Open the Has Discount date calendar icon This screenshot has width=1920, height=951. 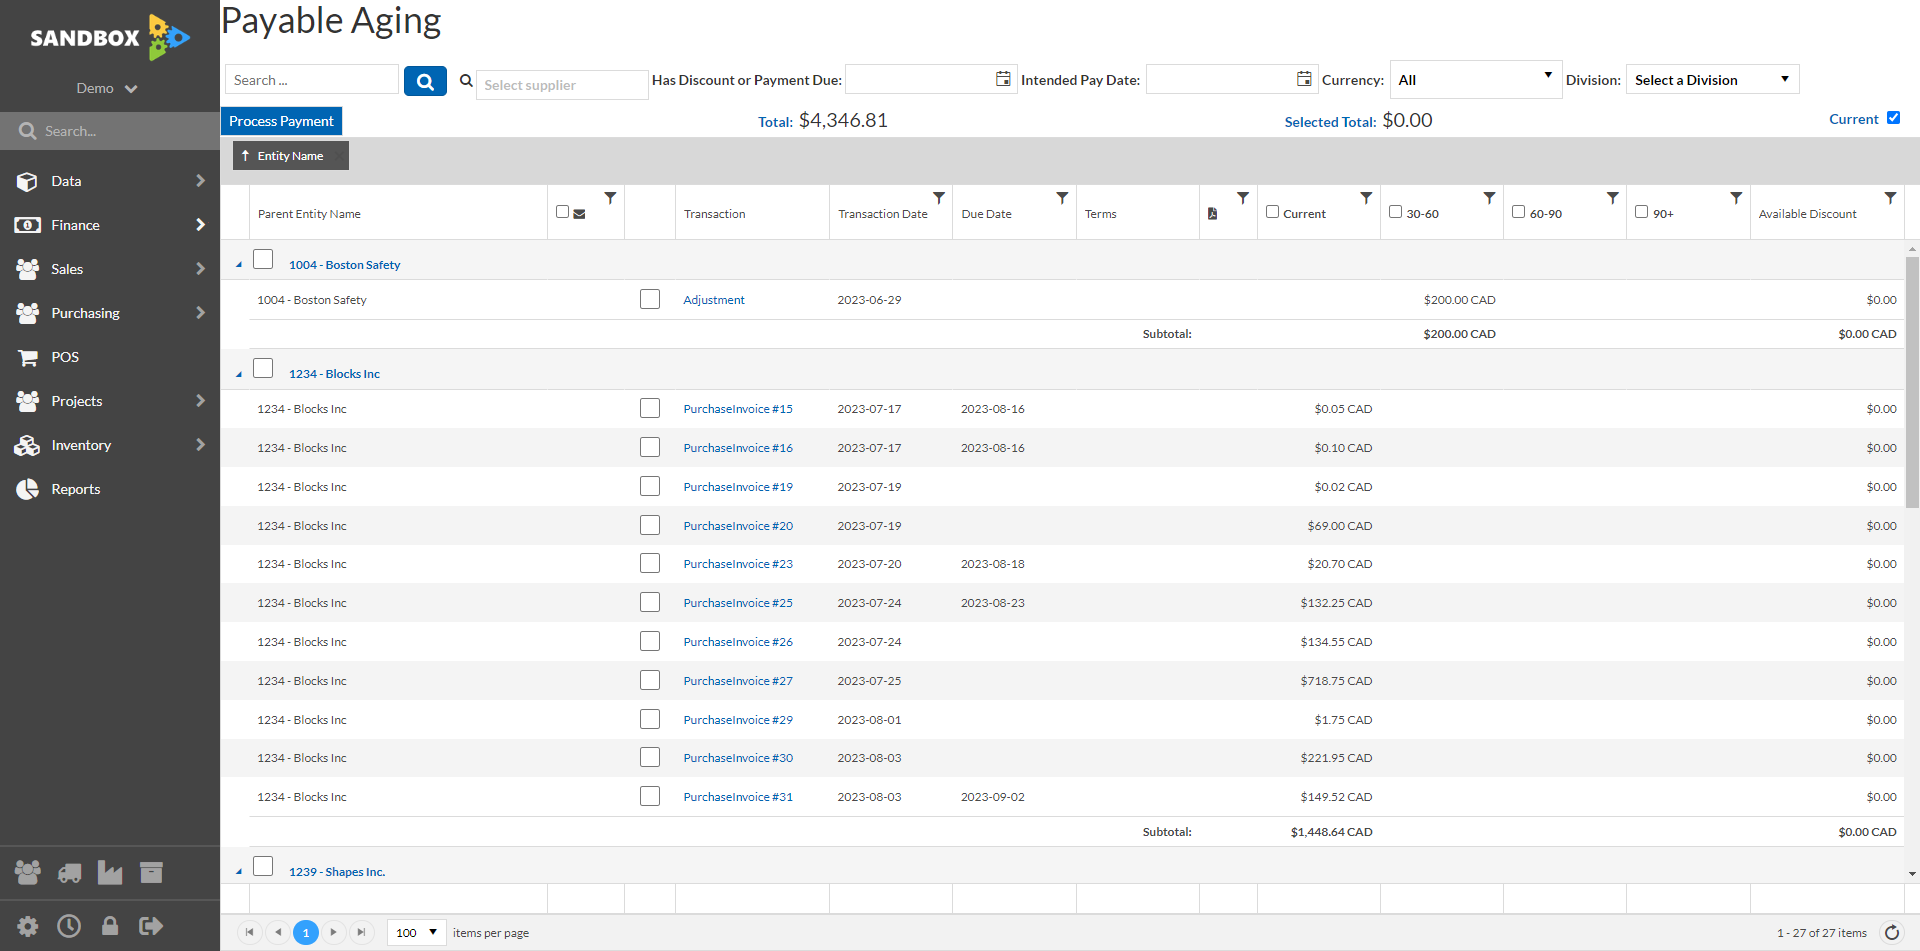pyautogui.click(x=1003, y=79)
